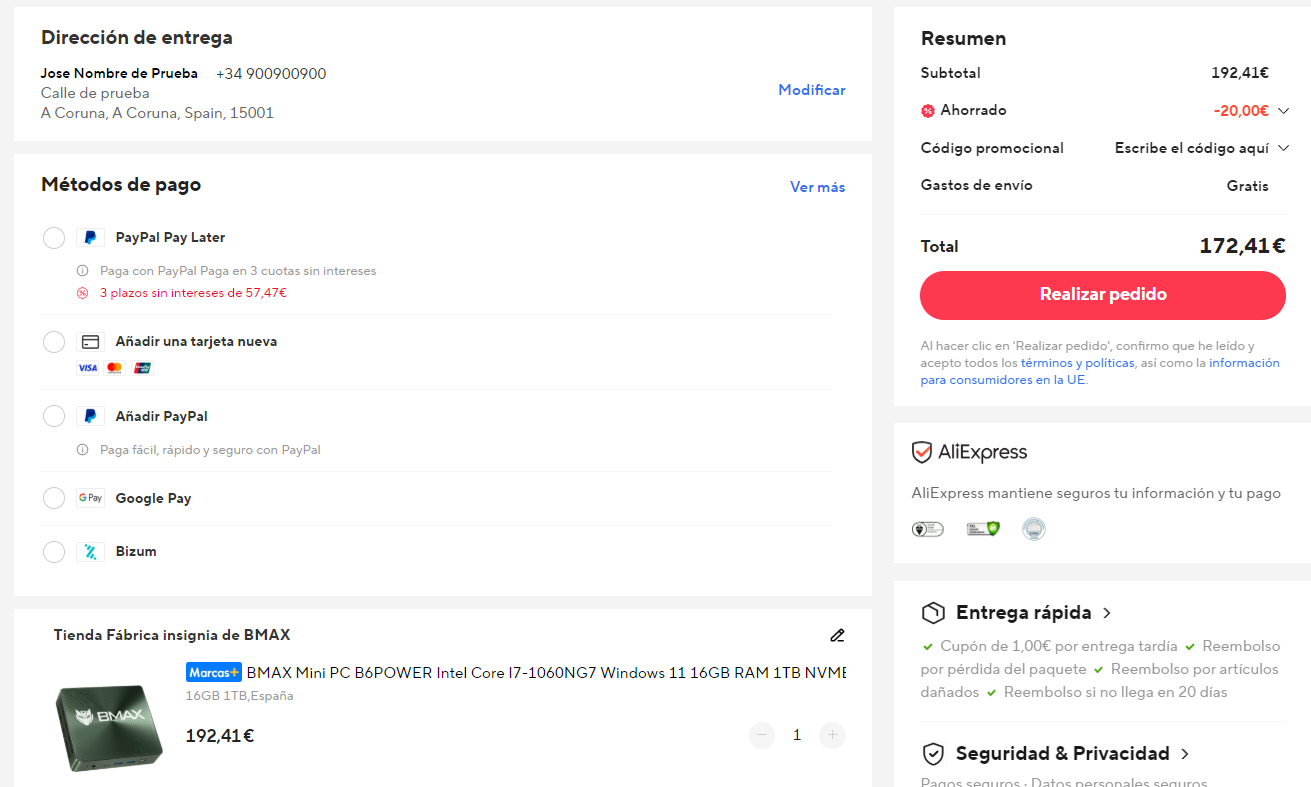
Task: Click Modificar to change delivery address
Action: (811, 90)
